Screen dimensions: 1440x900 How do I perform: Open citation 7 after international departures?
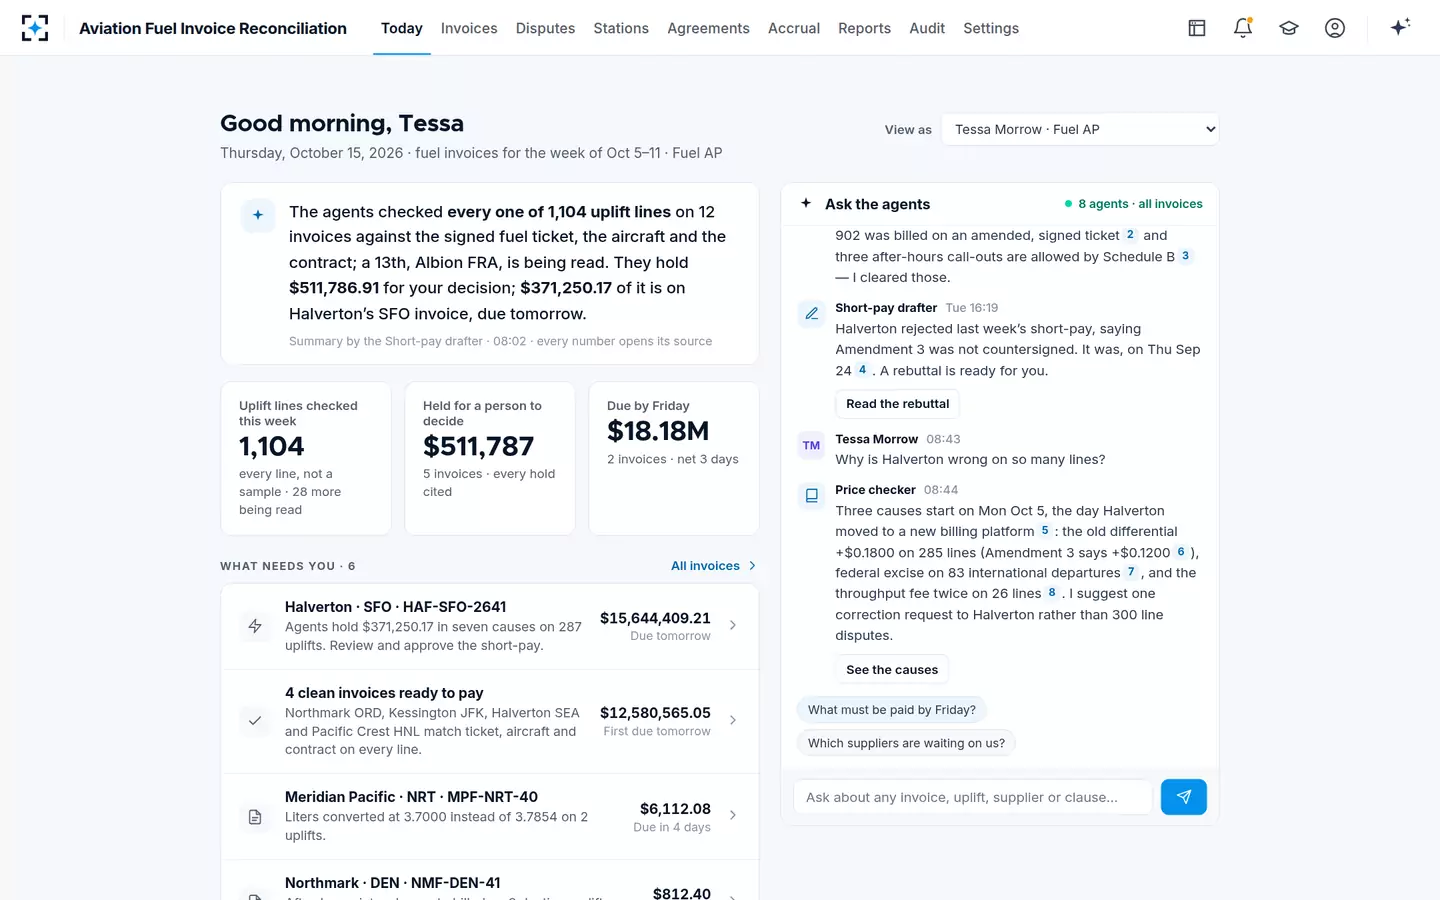click(1131, 572)
